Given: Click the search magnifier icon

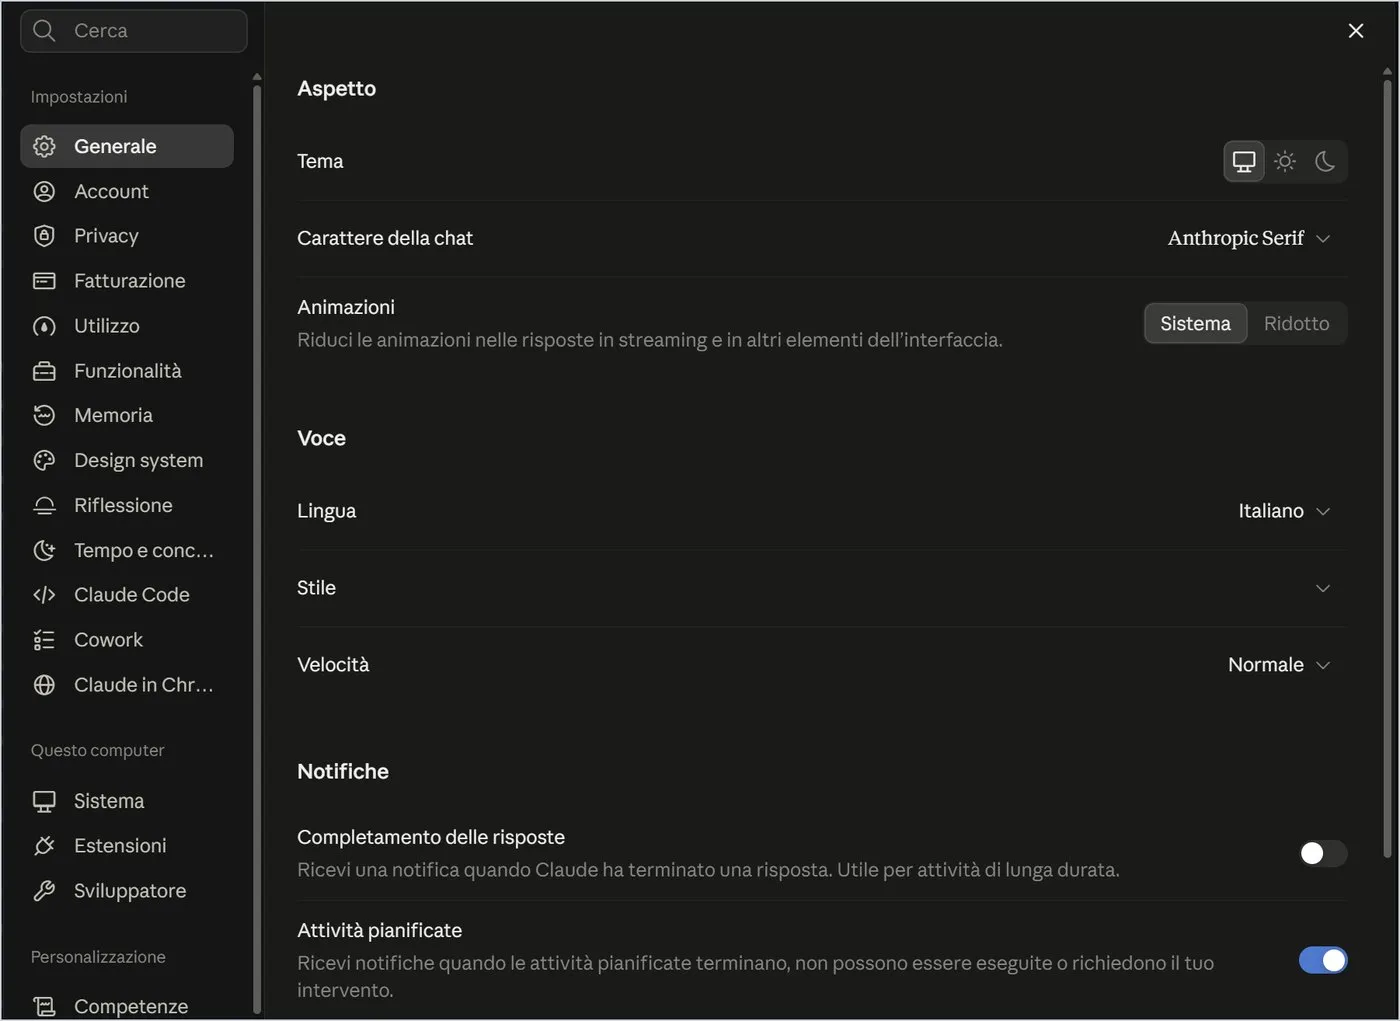Looking at the screenshot, I should click(44, 31).
